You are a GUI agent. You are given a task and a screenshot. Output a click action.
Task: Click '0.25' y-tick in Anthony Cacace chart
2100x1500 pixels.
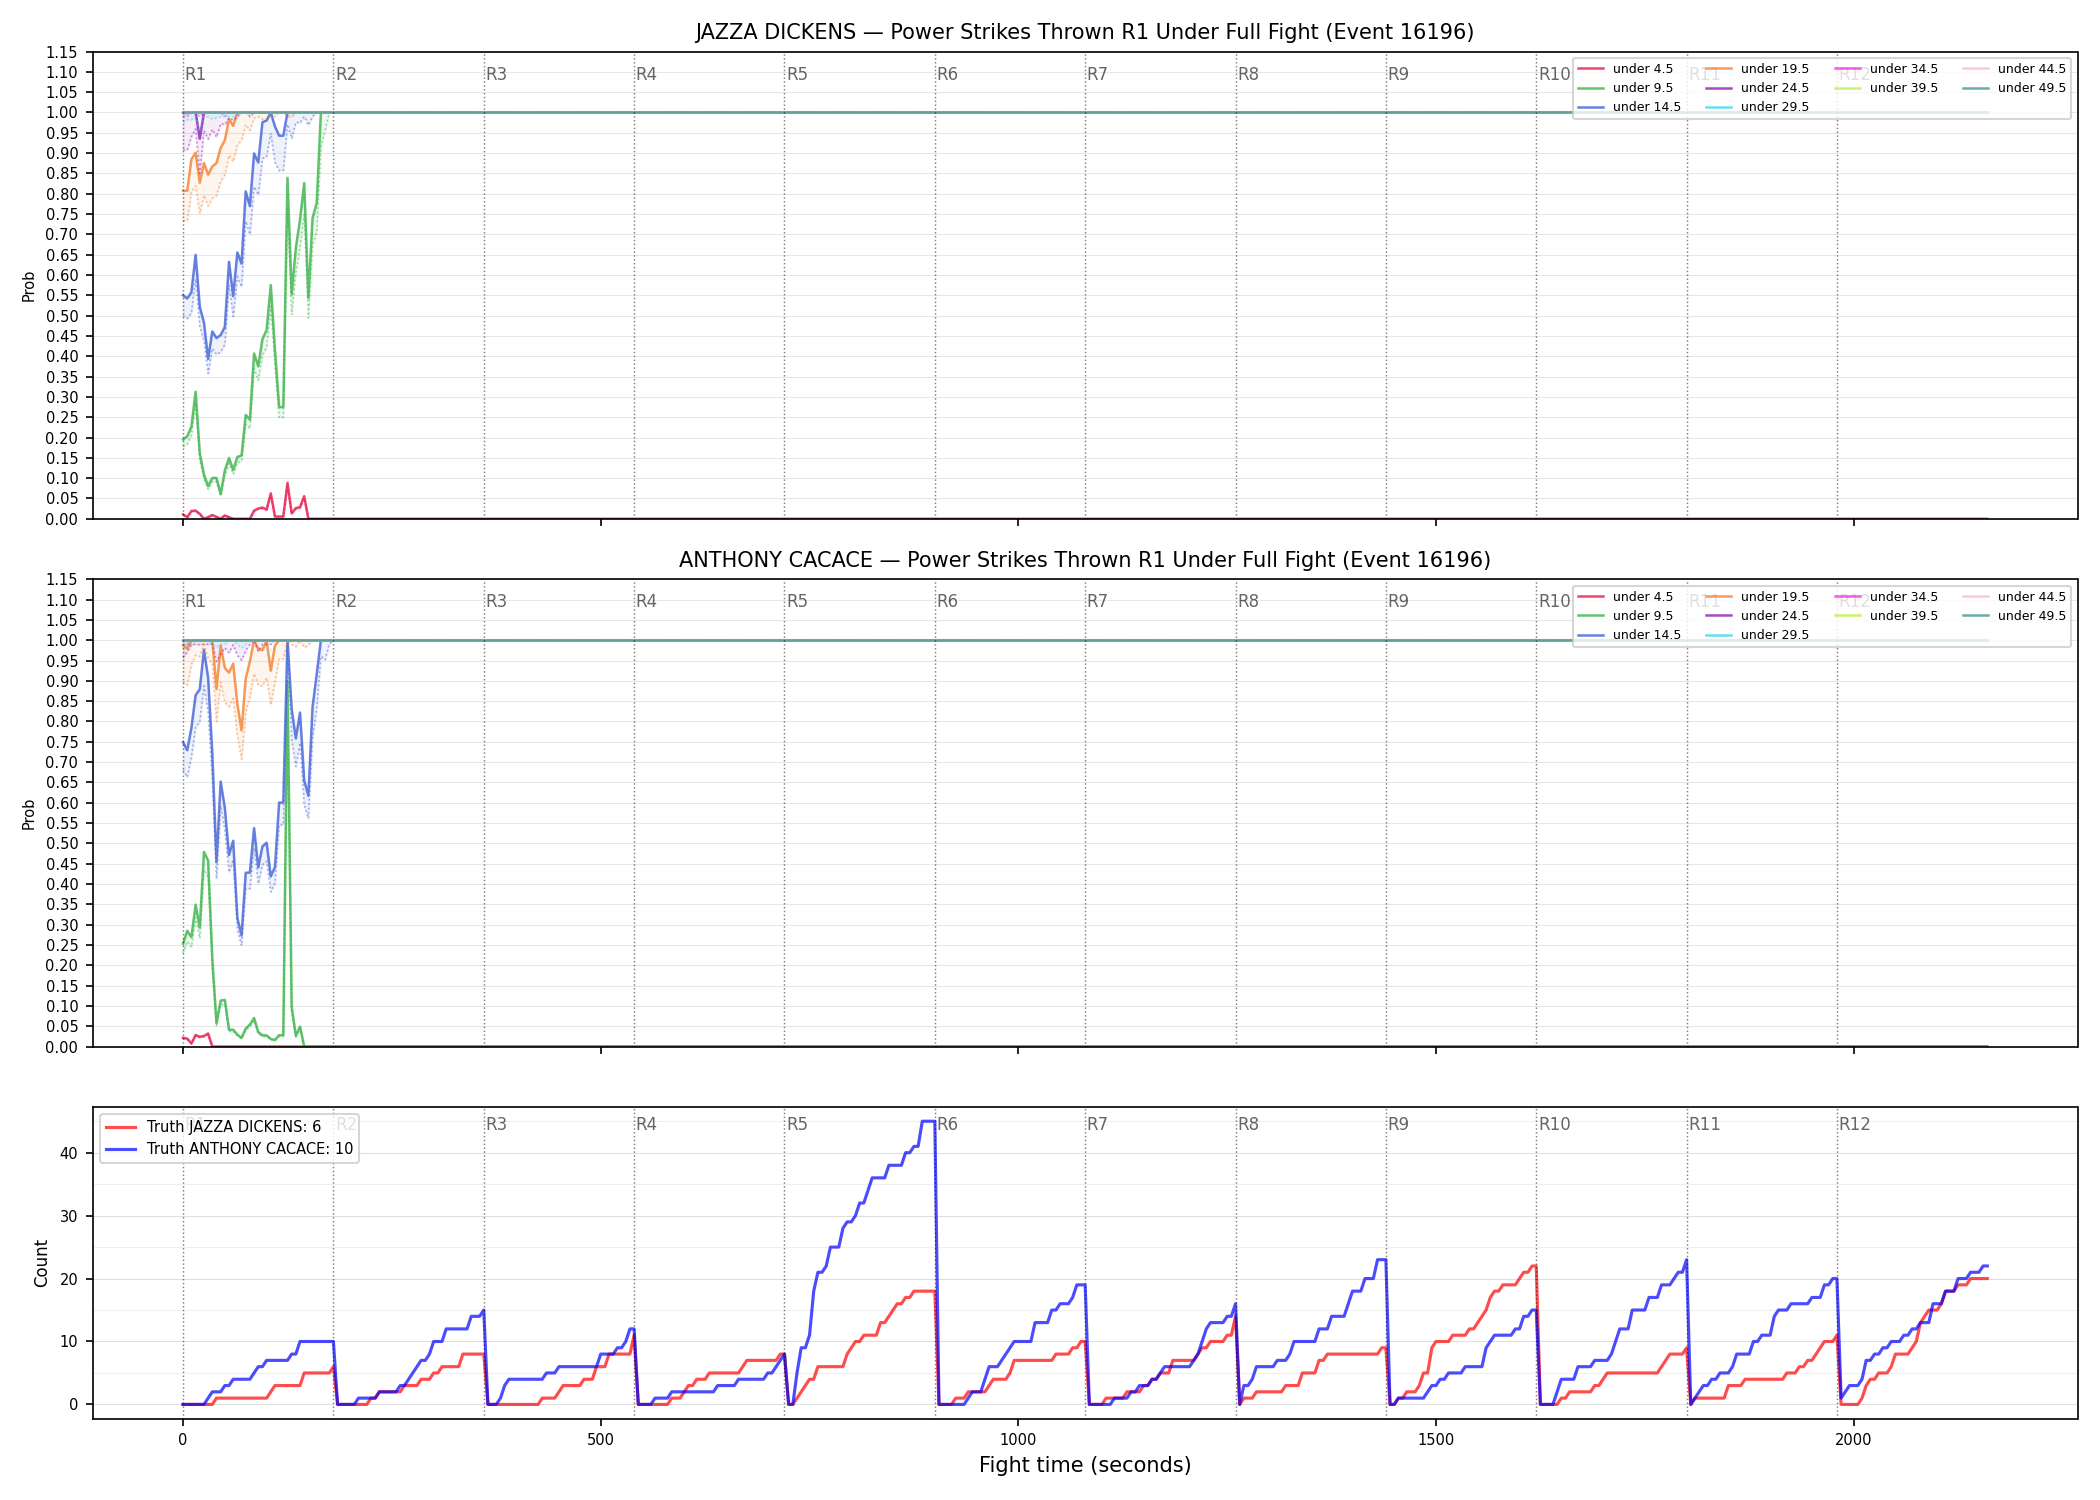click(x=62, y=945)
